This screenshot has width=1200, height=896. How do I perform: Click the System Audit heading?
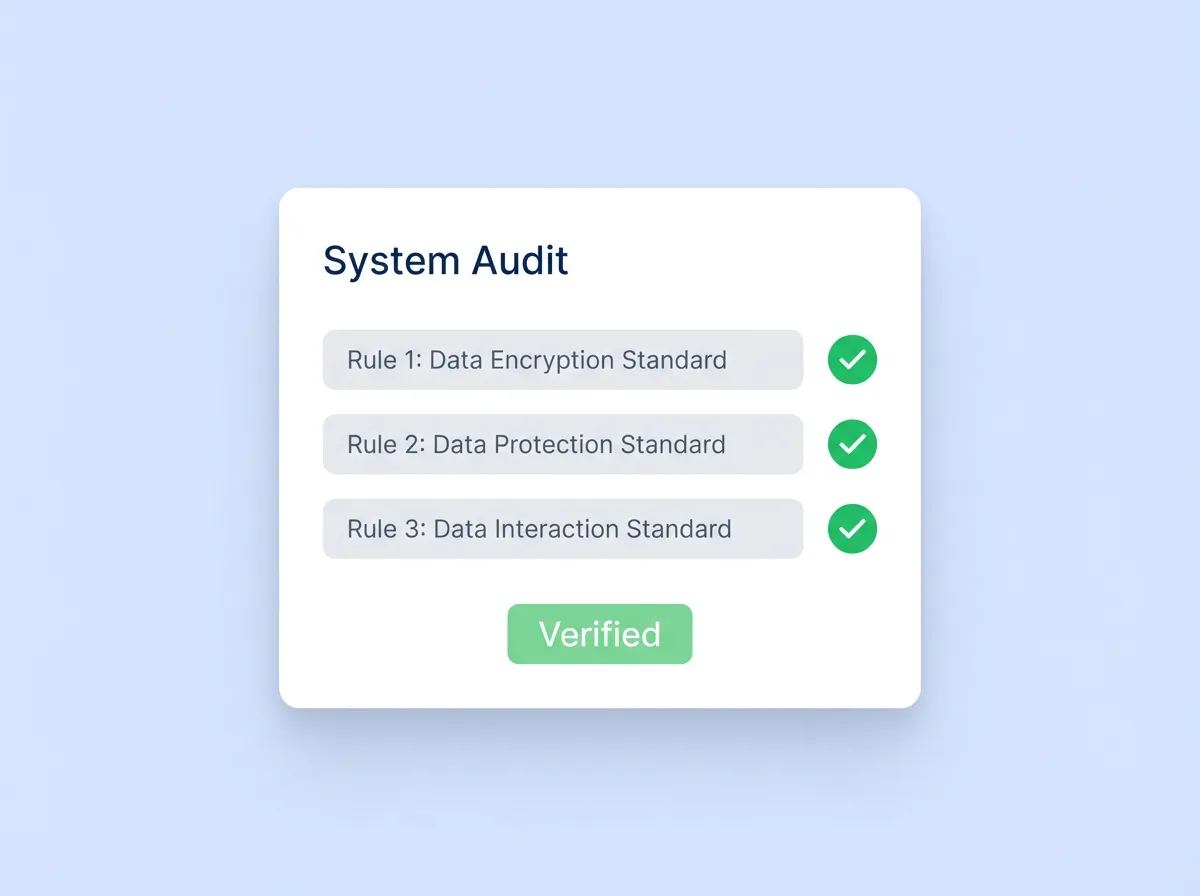pos(446,261)
